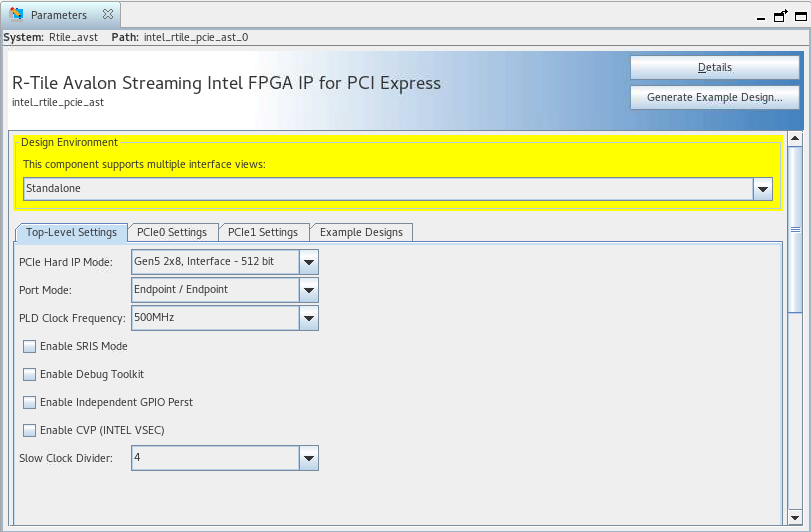Viewport: 811px width, 532px height.
Task: Open the Example Designs tab
Action: click(x=361, y=233)
